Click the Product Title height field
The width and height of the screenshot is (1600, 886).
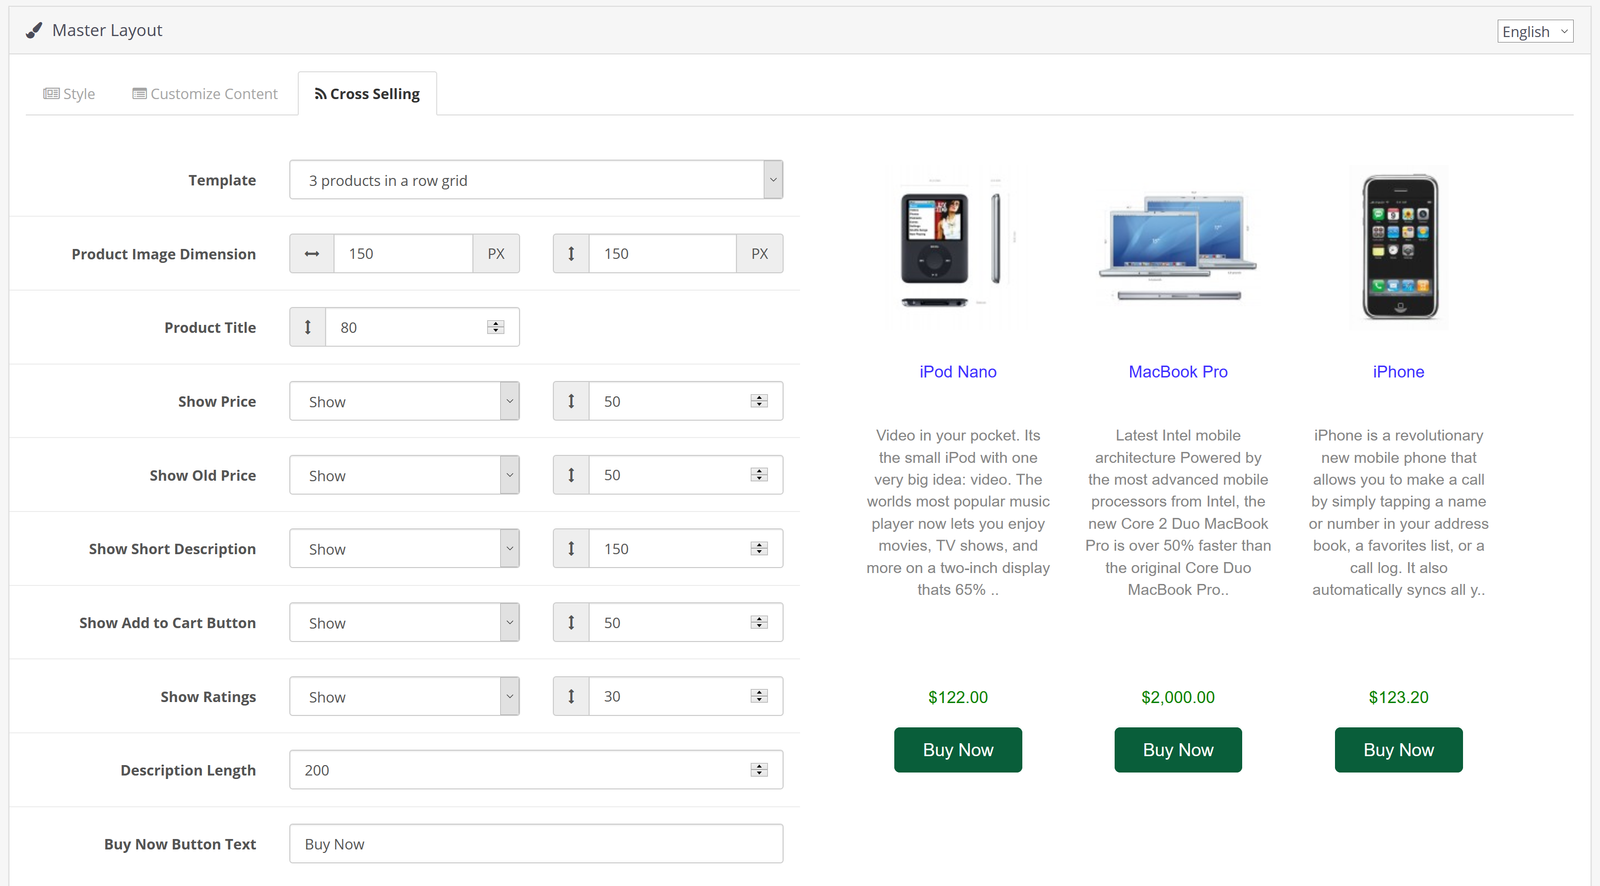pyautogui.click(x=422, y=327)
